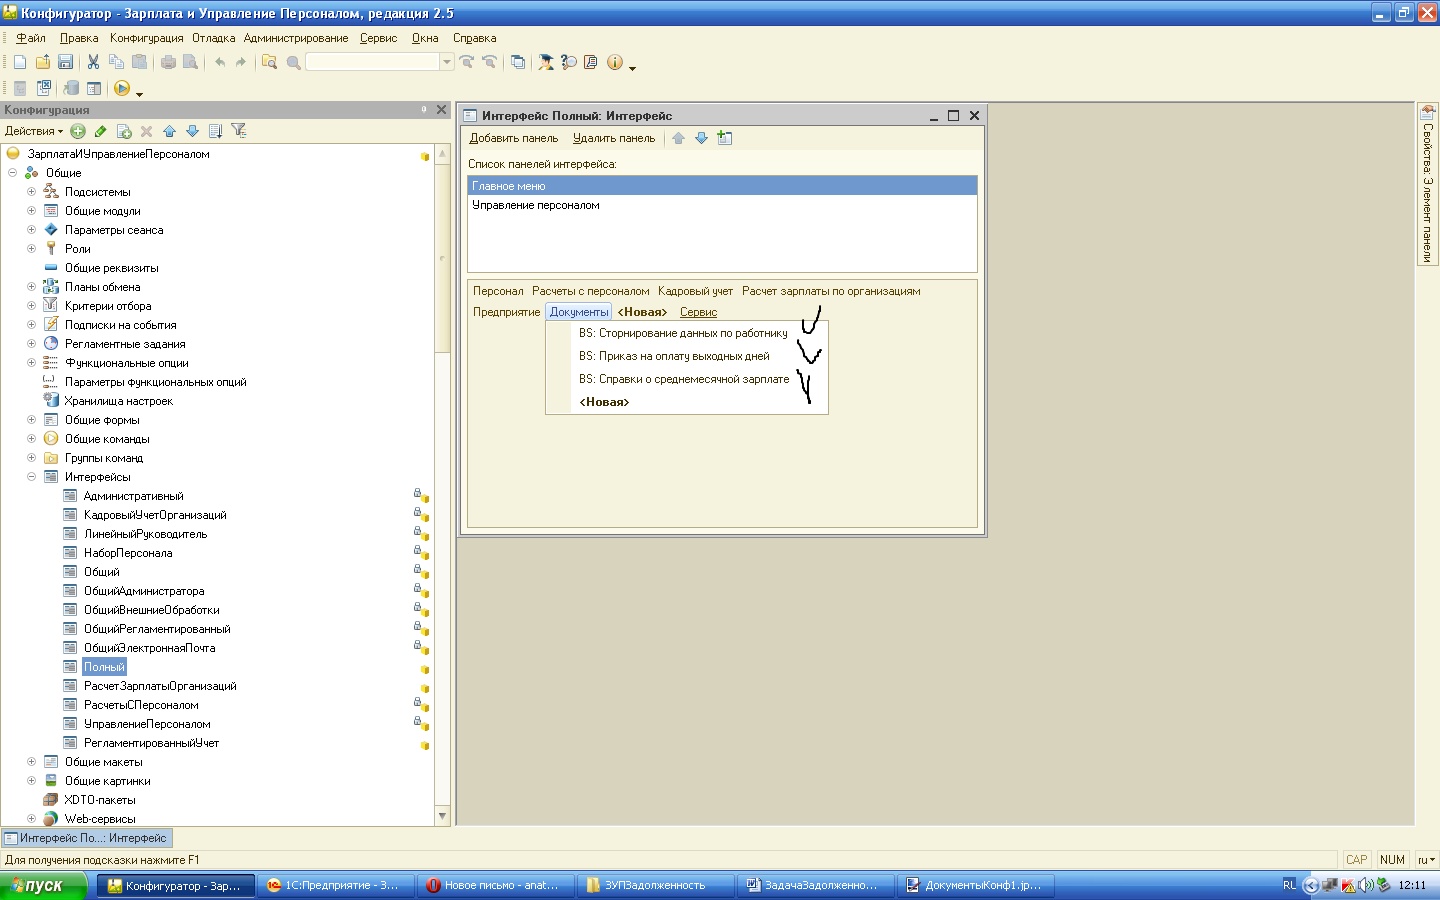1440x900 pixels.
Task: Click the Windows пуск start button
Action: pyautogui.click(x=43, y=885)
